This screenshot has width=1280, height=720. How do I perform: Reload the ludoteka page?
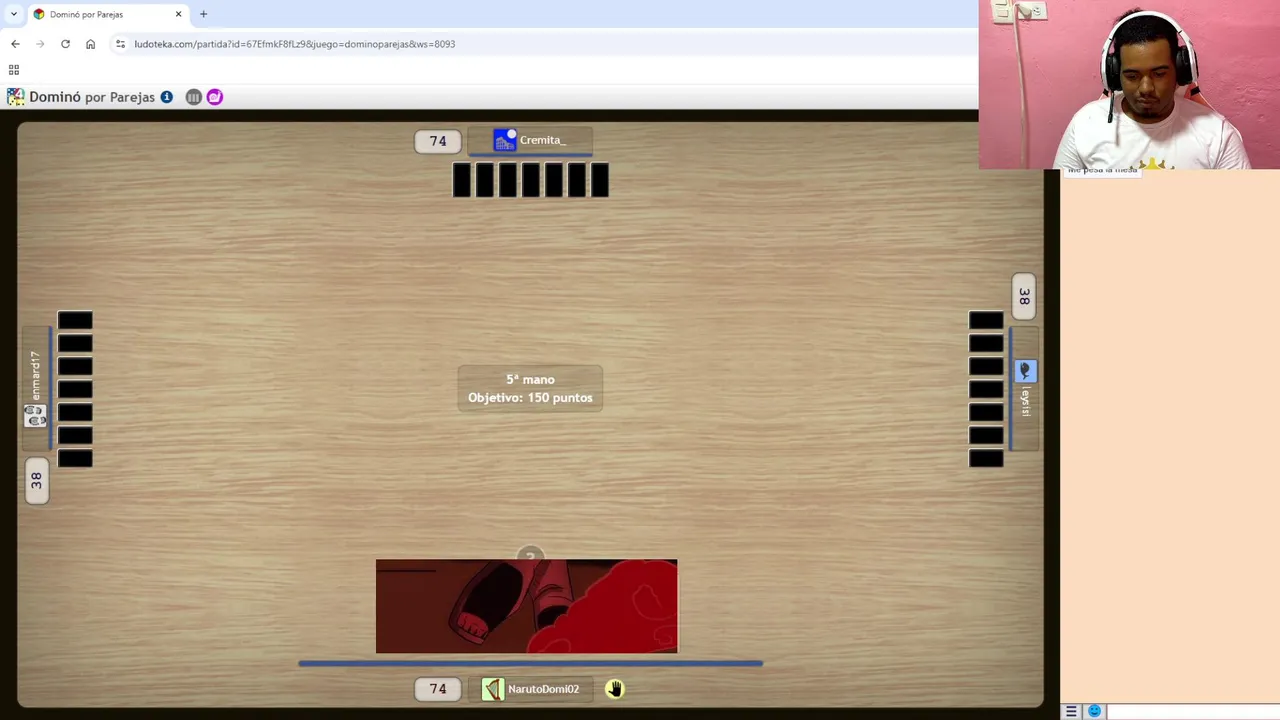tap(65, 44)
